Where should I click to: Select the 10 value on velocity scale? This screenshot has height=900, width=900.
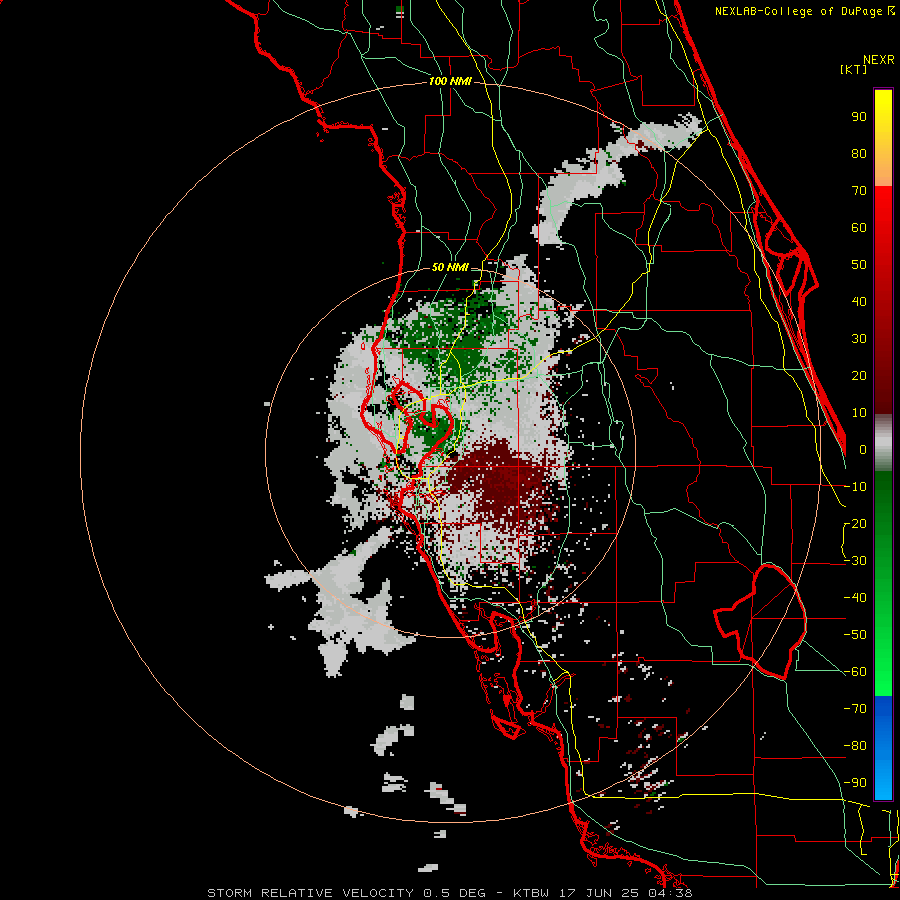[x=859, y=413]
